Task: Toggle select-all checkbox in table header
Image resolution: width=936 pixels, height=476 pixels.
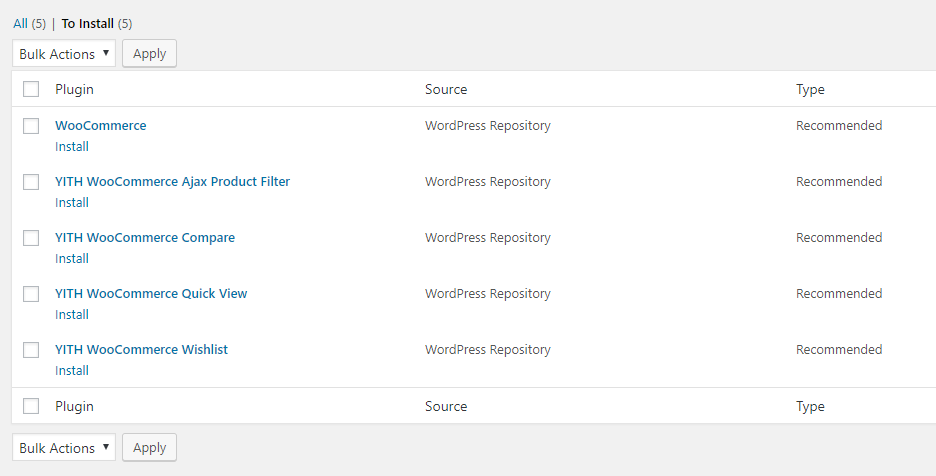Action: coord(31,89)
